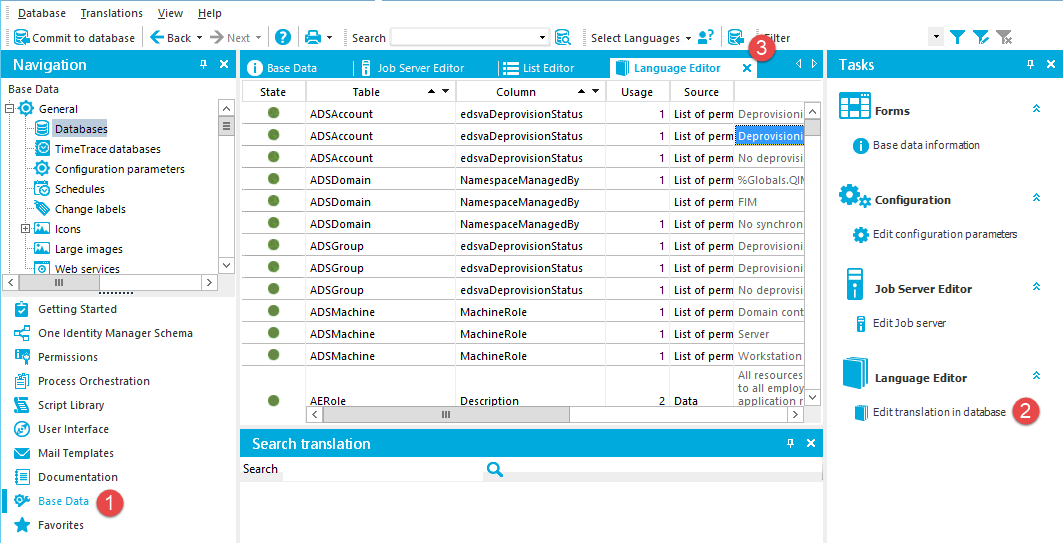The height and width of the screenshot is (543, 1063).
Task: Switch to the Job Server Editor tab
Action: (420, 68)
